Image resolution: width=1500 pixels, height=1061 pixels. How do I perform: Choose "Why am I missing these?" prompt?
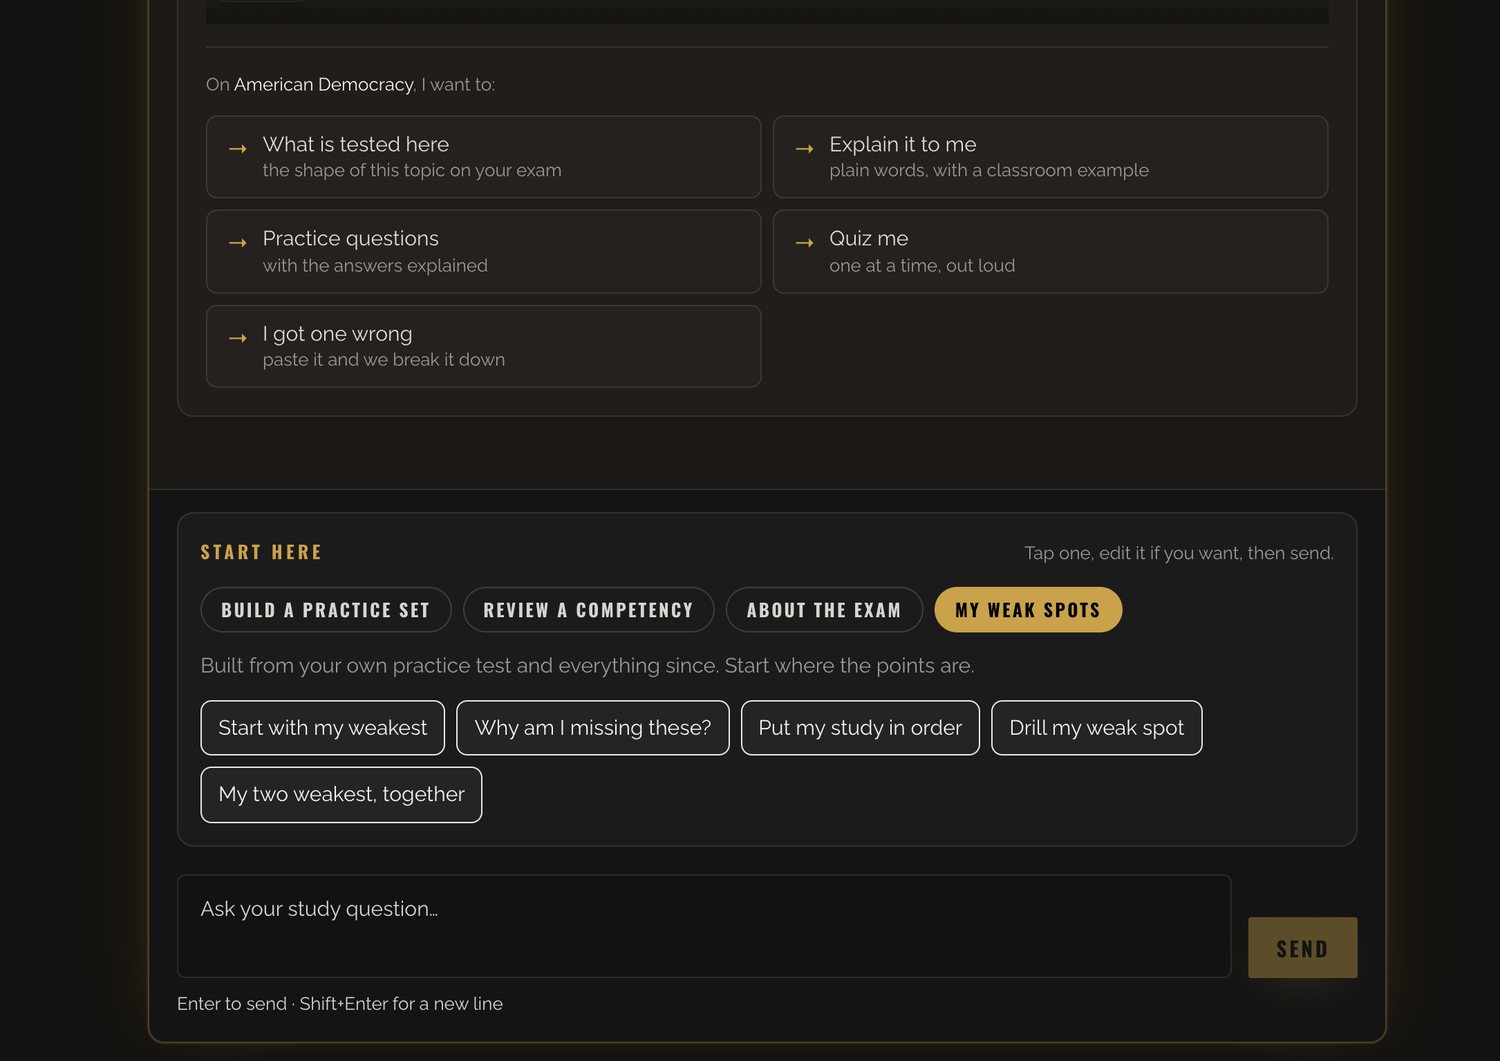coord(593,728)
